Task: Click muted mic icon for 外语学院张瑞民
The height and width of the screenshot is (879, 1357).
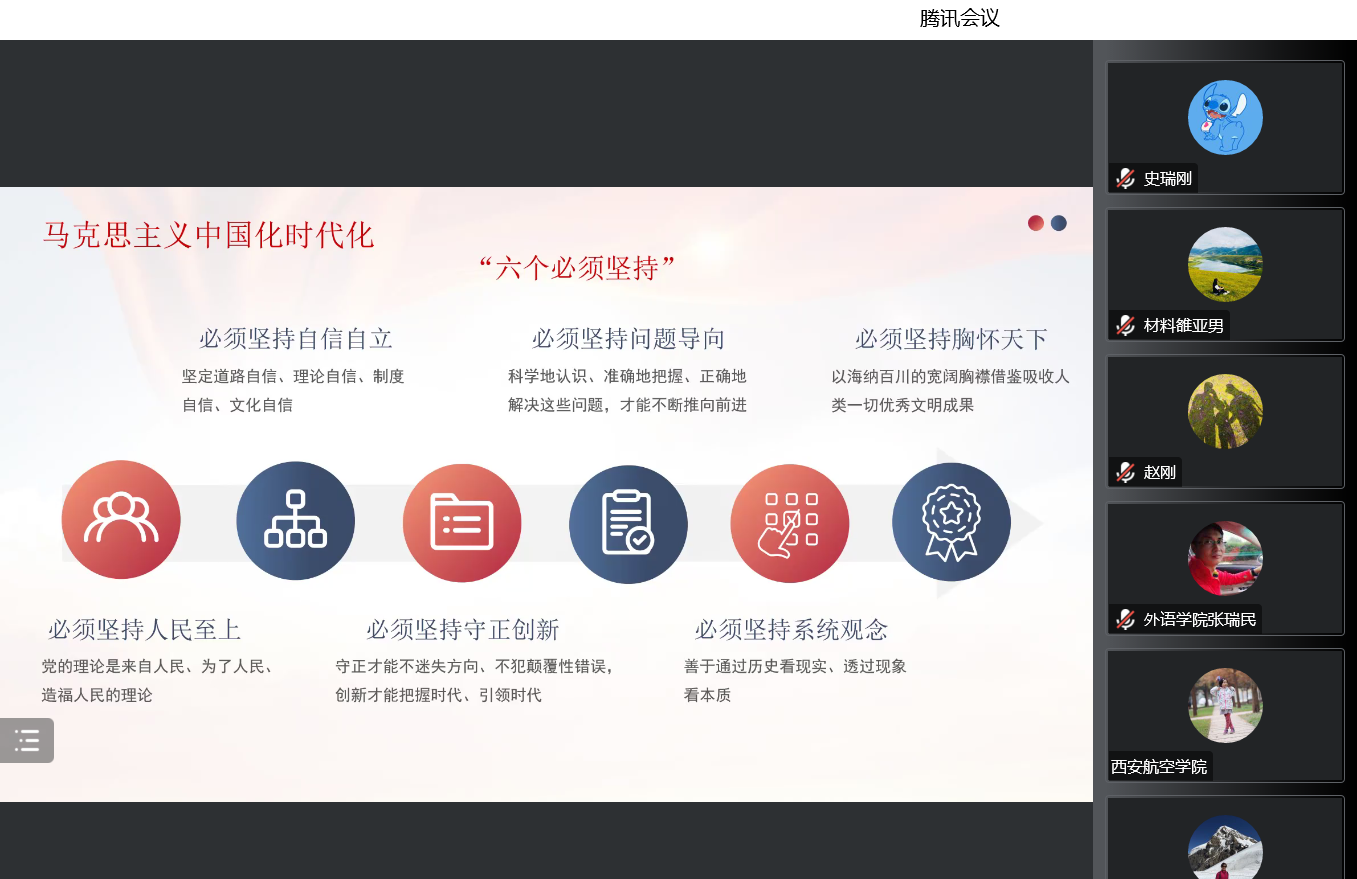Action: 1125,620
